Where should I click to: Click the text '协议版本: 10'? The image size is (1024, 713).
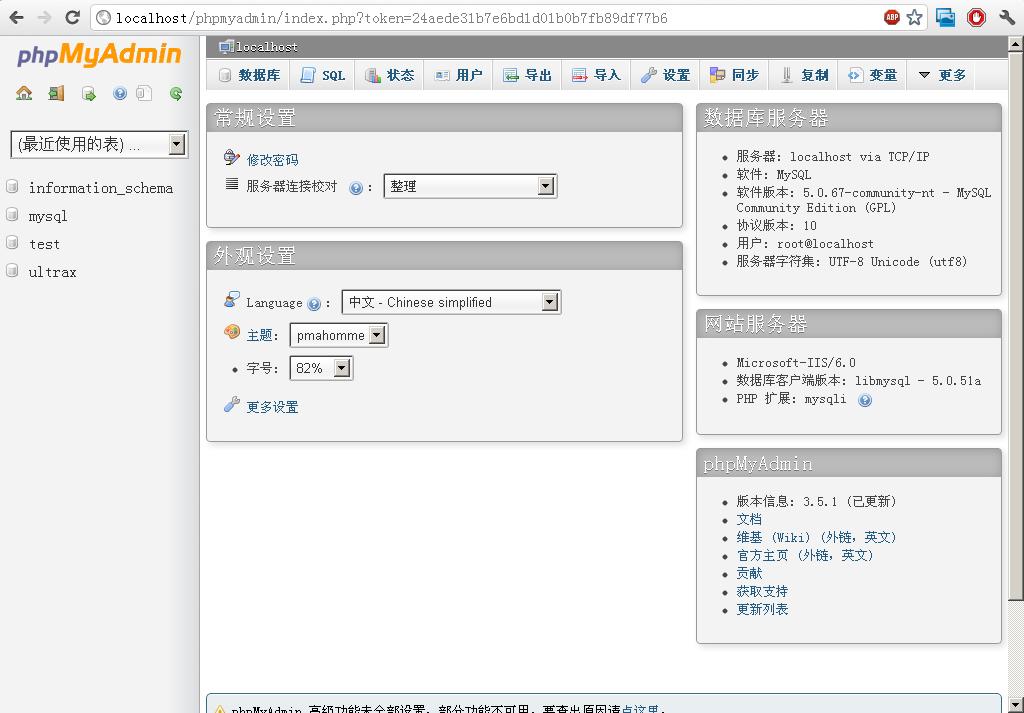776,226
